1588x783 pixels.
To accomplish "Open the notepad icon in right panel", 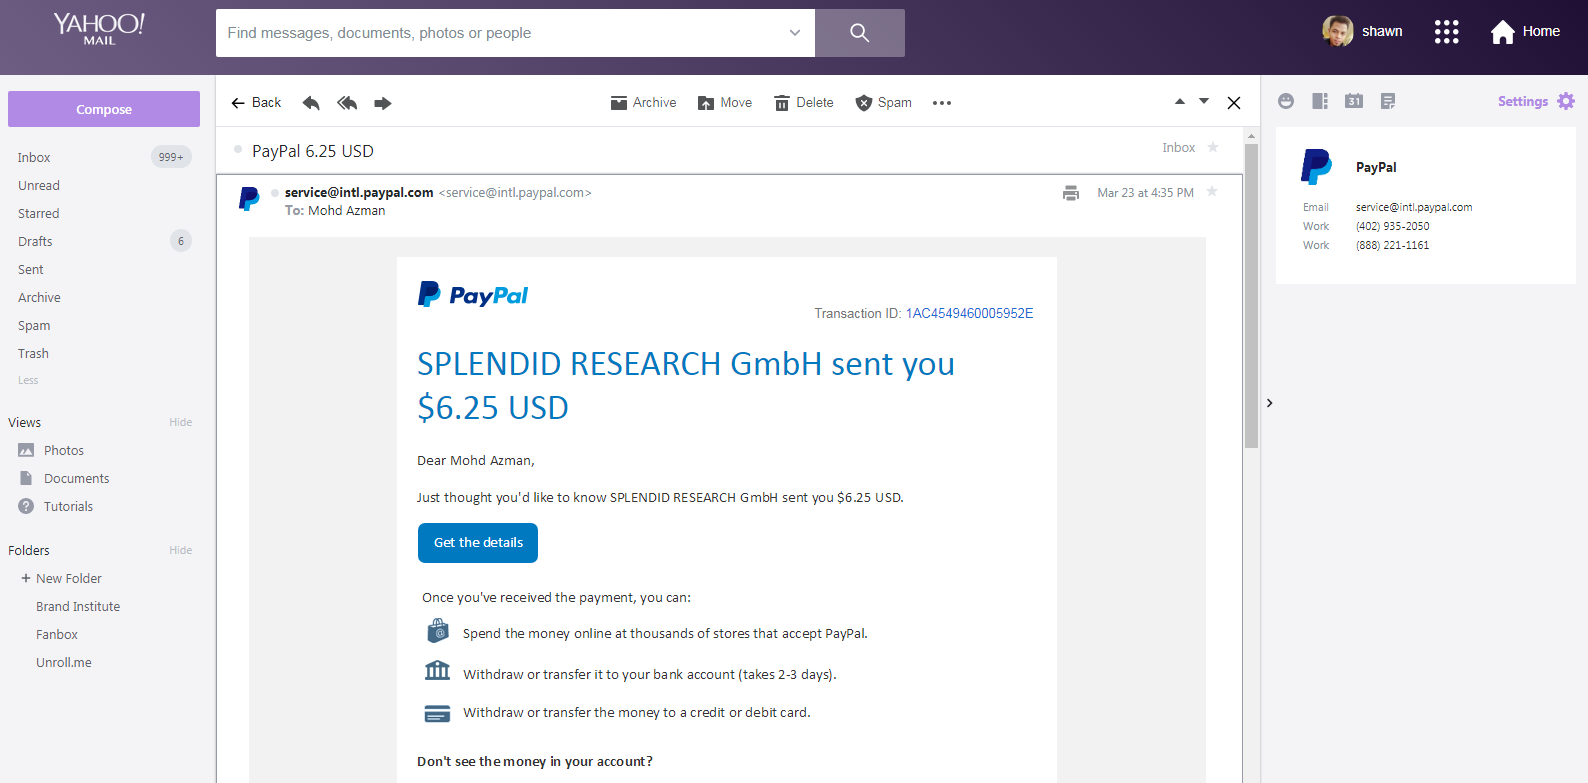I will [1388, 101].
